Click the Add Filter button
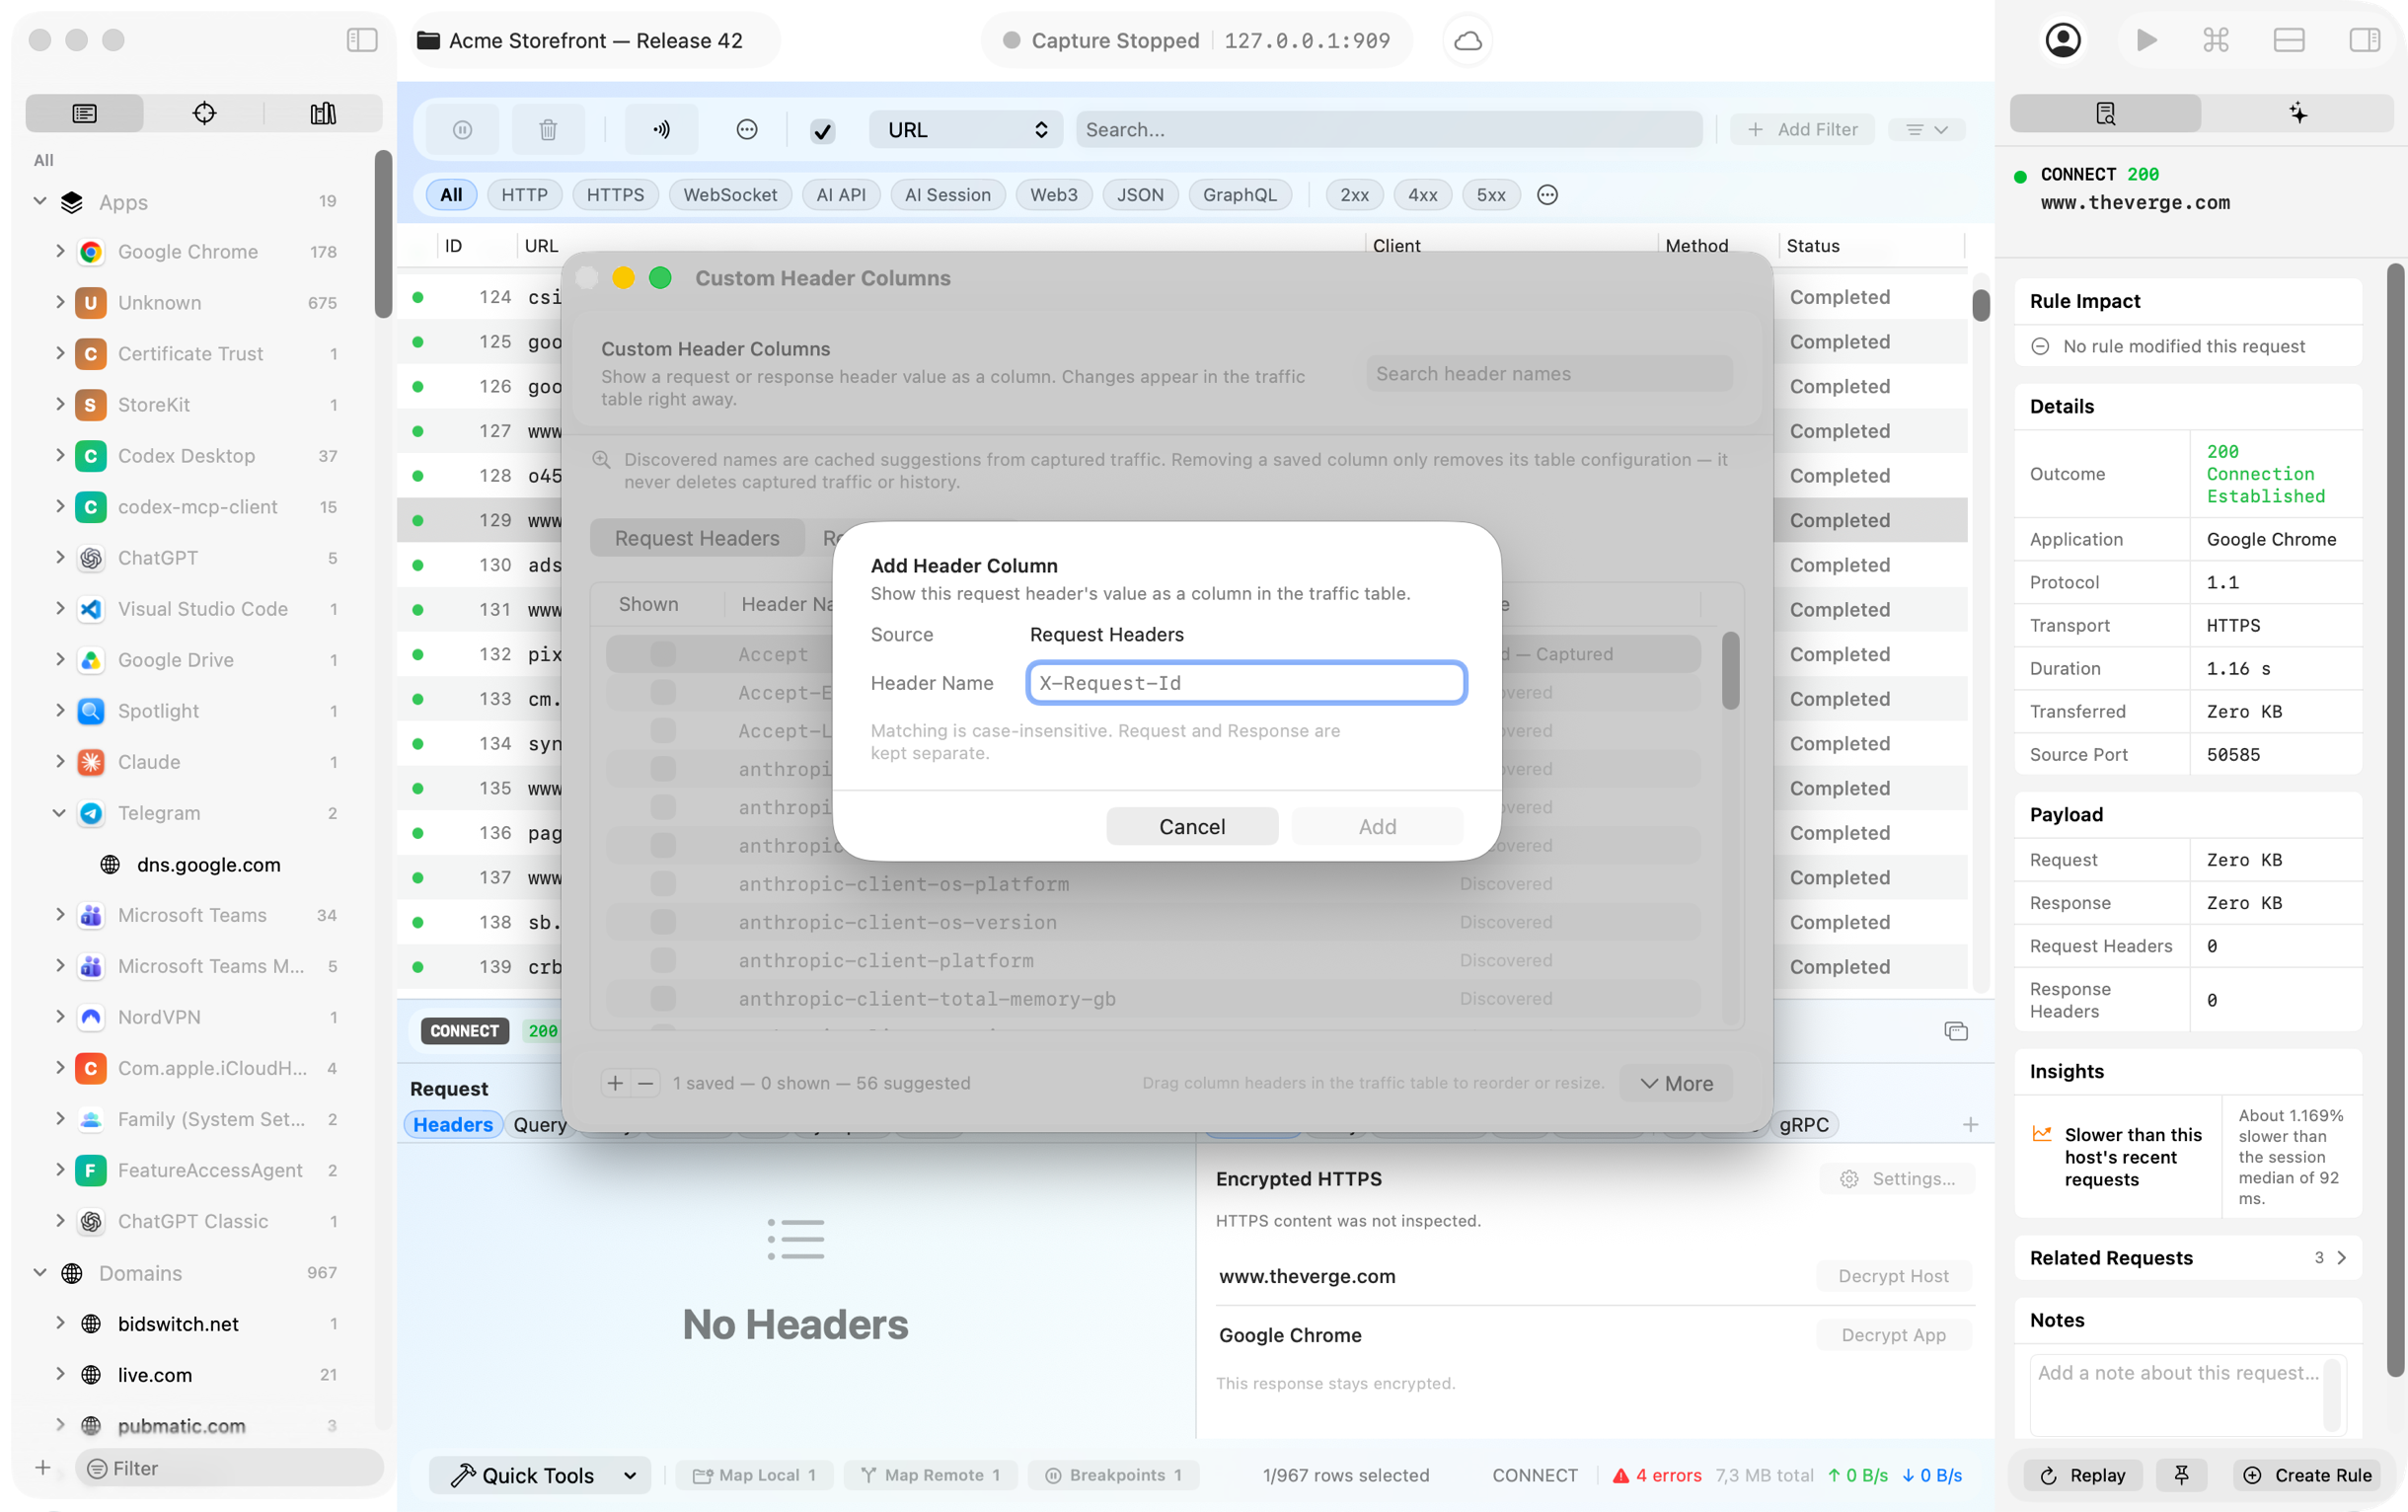 1803,130
